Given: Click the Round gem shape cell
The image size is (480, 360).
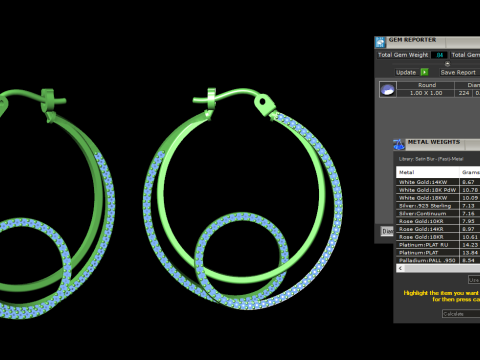Looking at the screenshot, I should (x=427, y=85).
